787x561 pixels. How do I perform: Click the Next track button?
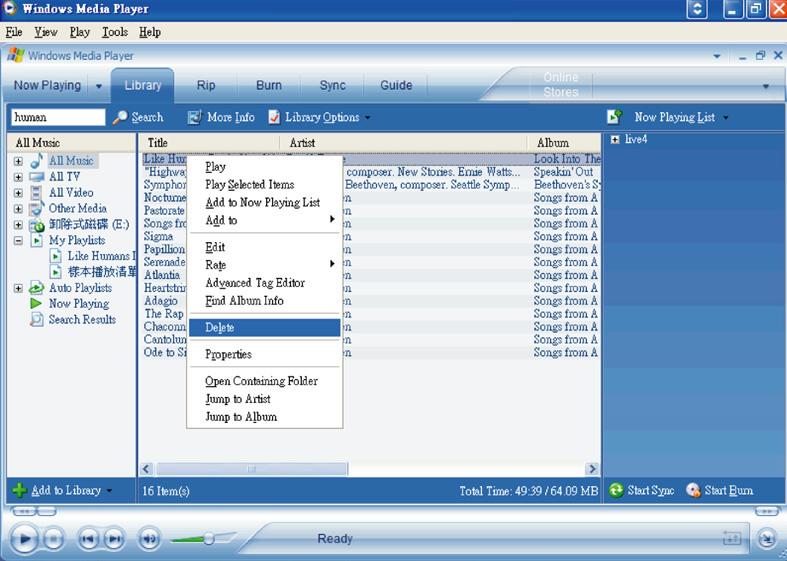click(114, 539)
